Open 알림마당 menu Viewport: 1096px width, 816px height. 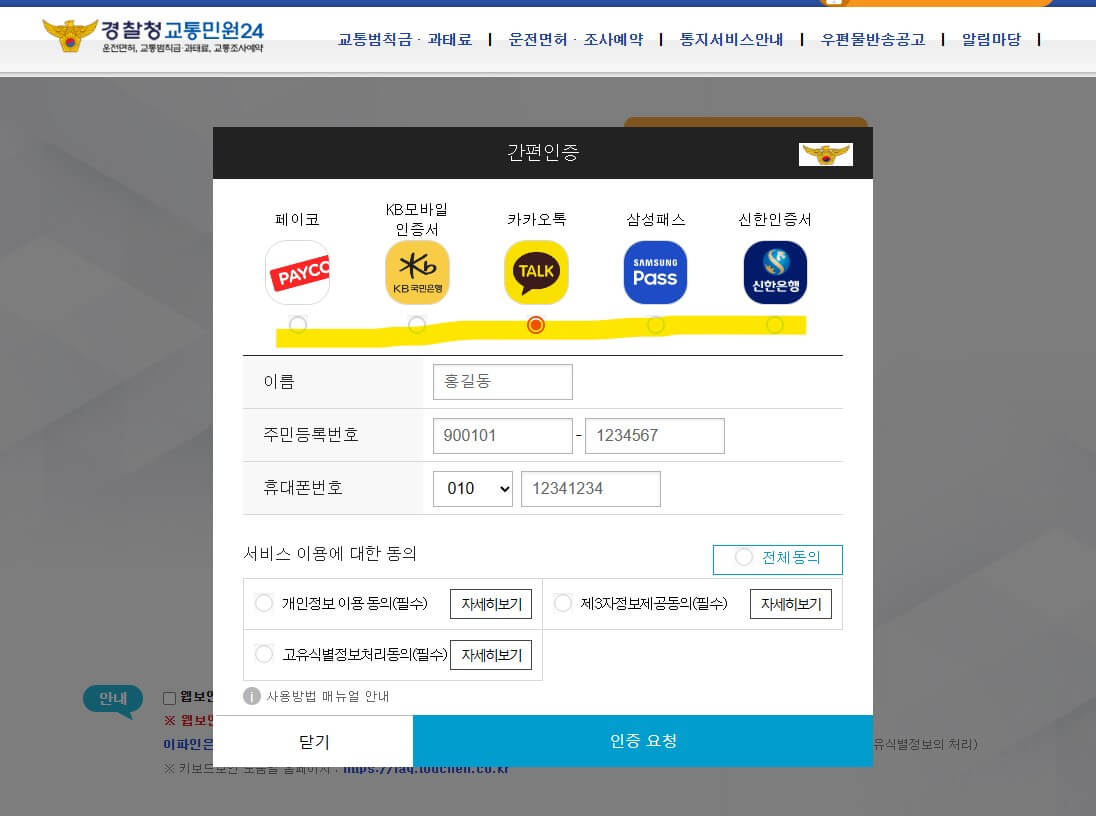[x=991, y=39]
